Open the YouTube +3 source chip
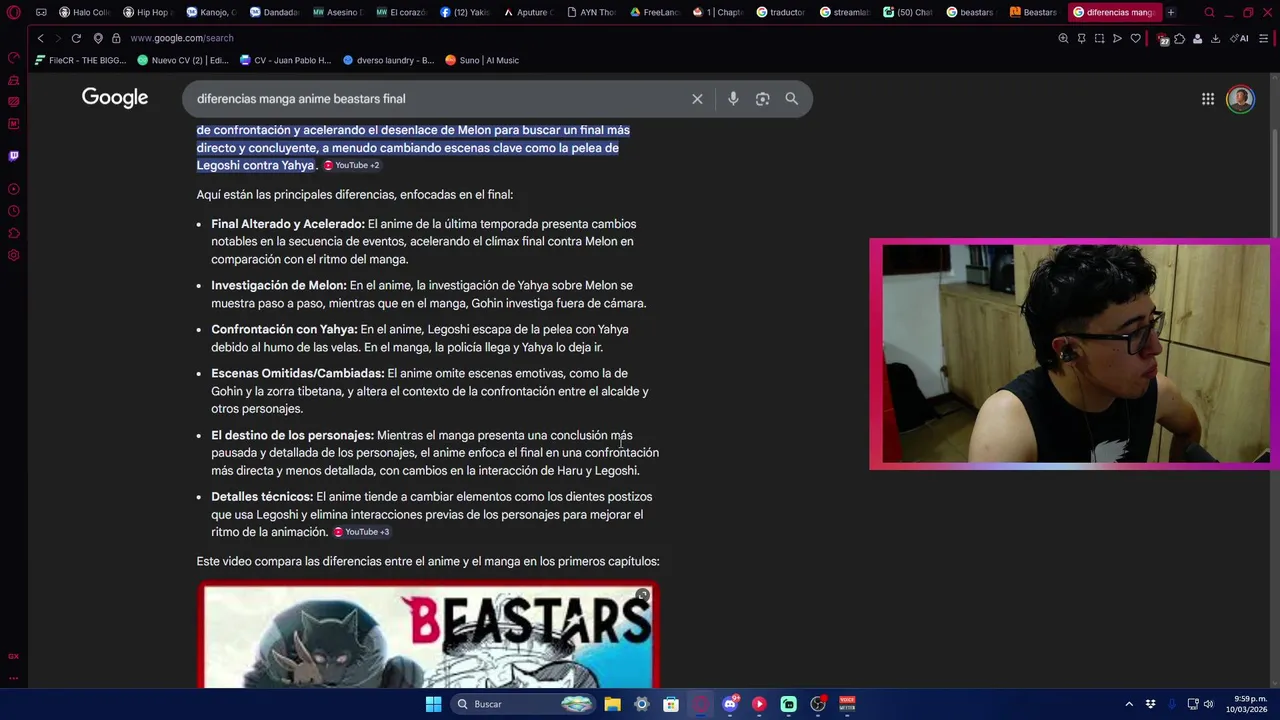Screen dimensions: 1280x720 [x=361, y=532]
